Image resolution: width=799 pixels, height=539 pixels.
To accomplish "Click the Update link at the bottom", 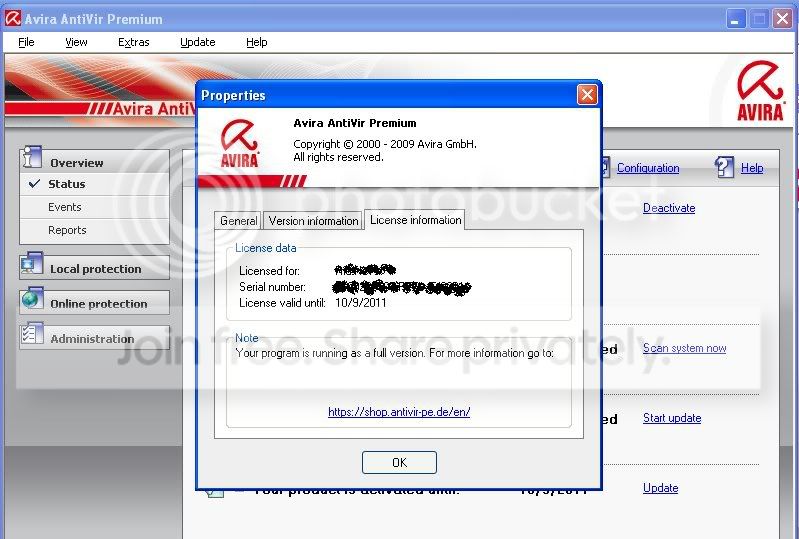I will pos(660,488).
